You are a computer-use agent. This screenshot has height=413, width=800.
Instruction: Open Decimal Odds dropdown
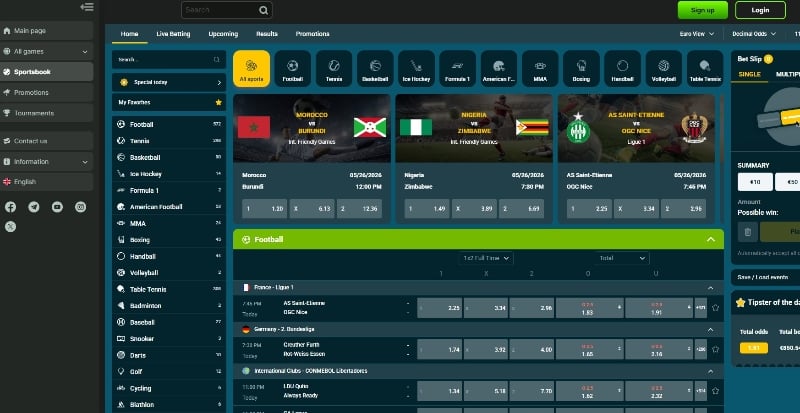point(754,34)
